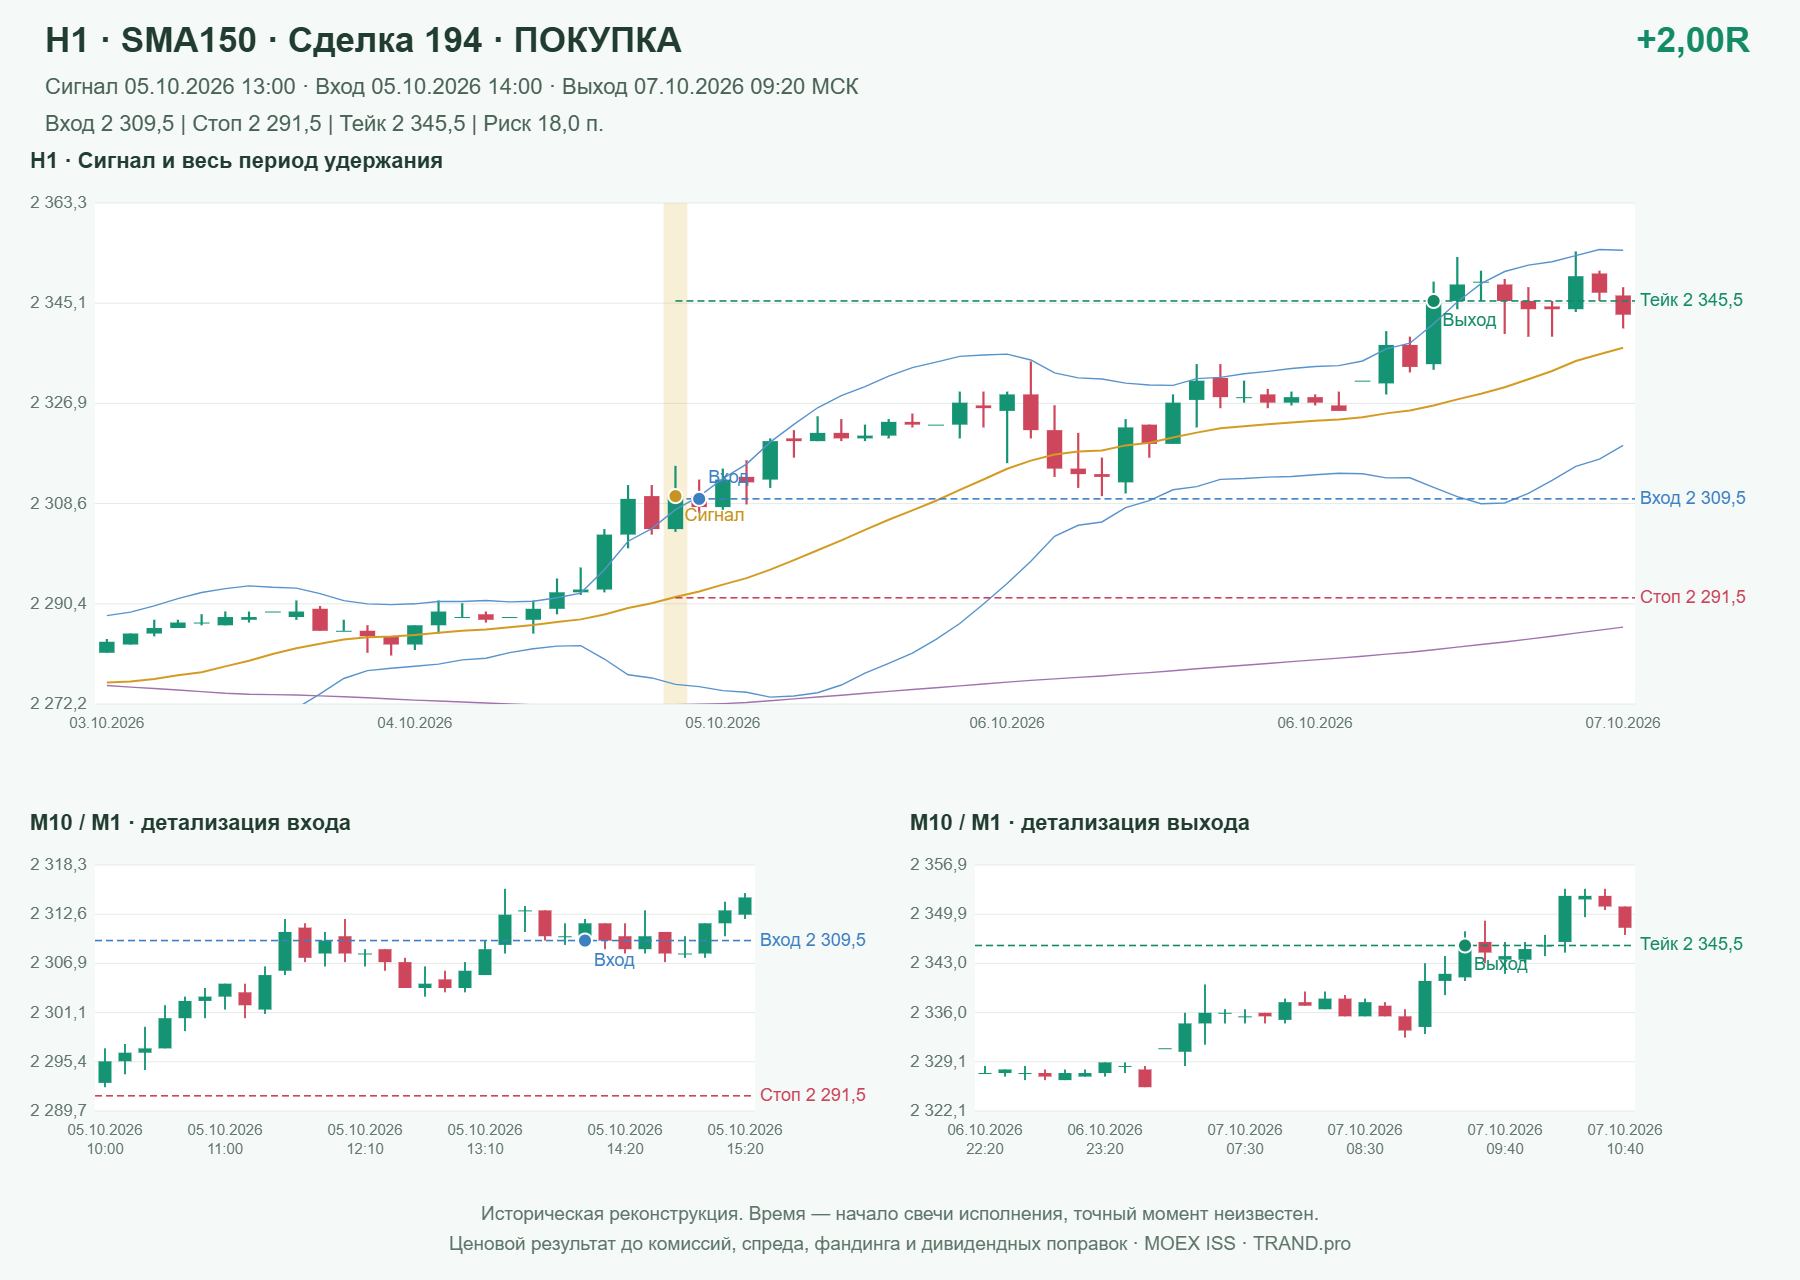Select the chart title with Сделка 194
Screen dimensions: 1800x1280
(363, 40)
